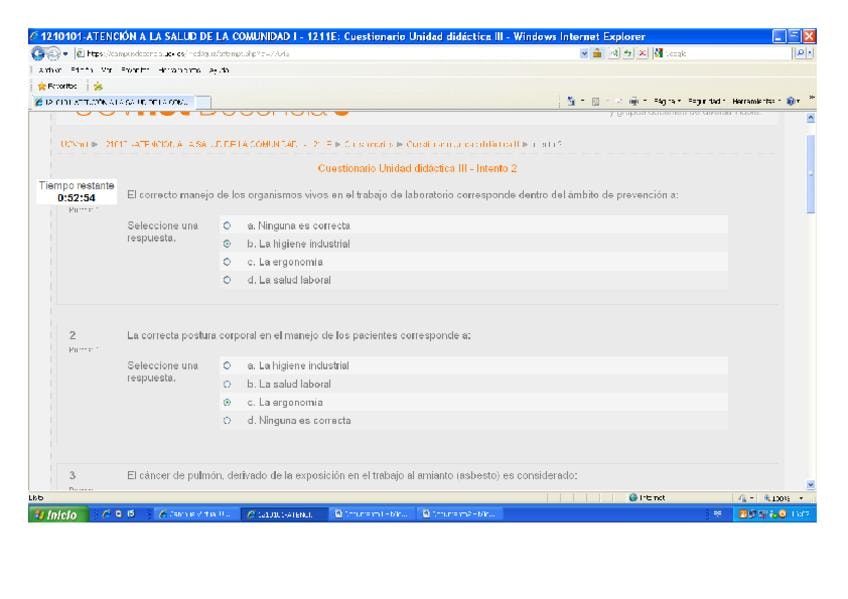
Task: Click the UCVnet breadcrumb link
Action: coord(74,144)
